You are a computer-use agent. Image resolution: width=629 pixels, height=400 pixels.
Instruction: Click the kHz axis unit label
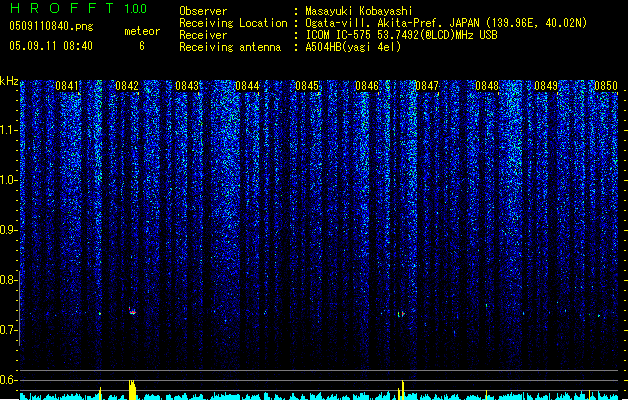click(x=9, y=81)
